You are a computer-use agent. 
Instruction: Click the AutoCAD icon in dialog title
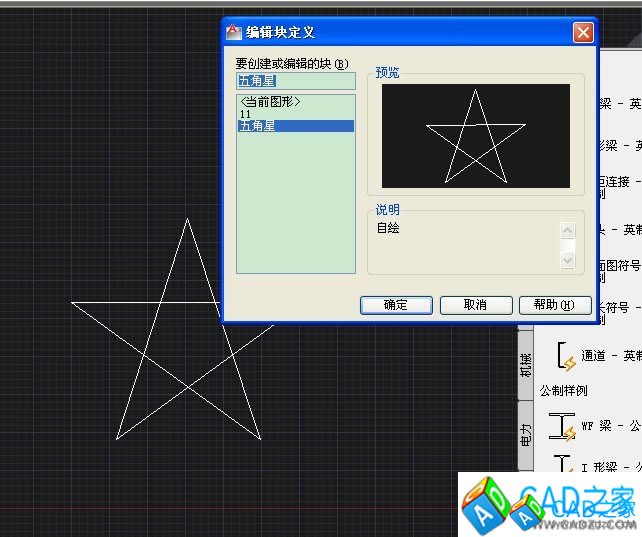[234, 32]
